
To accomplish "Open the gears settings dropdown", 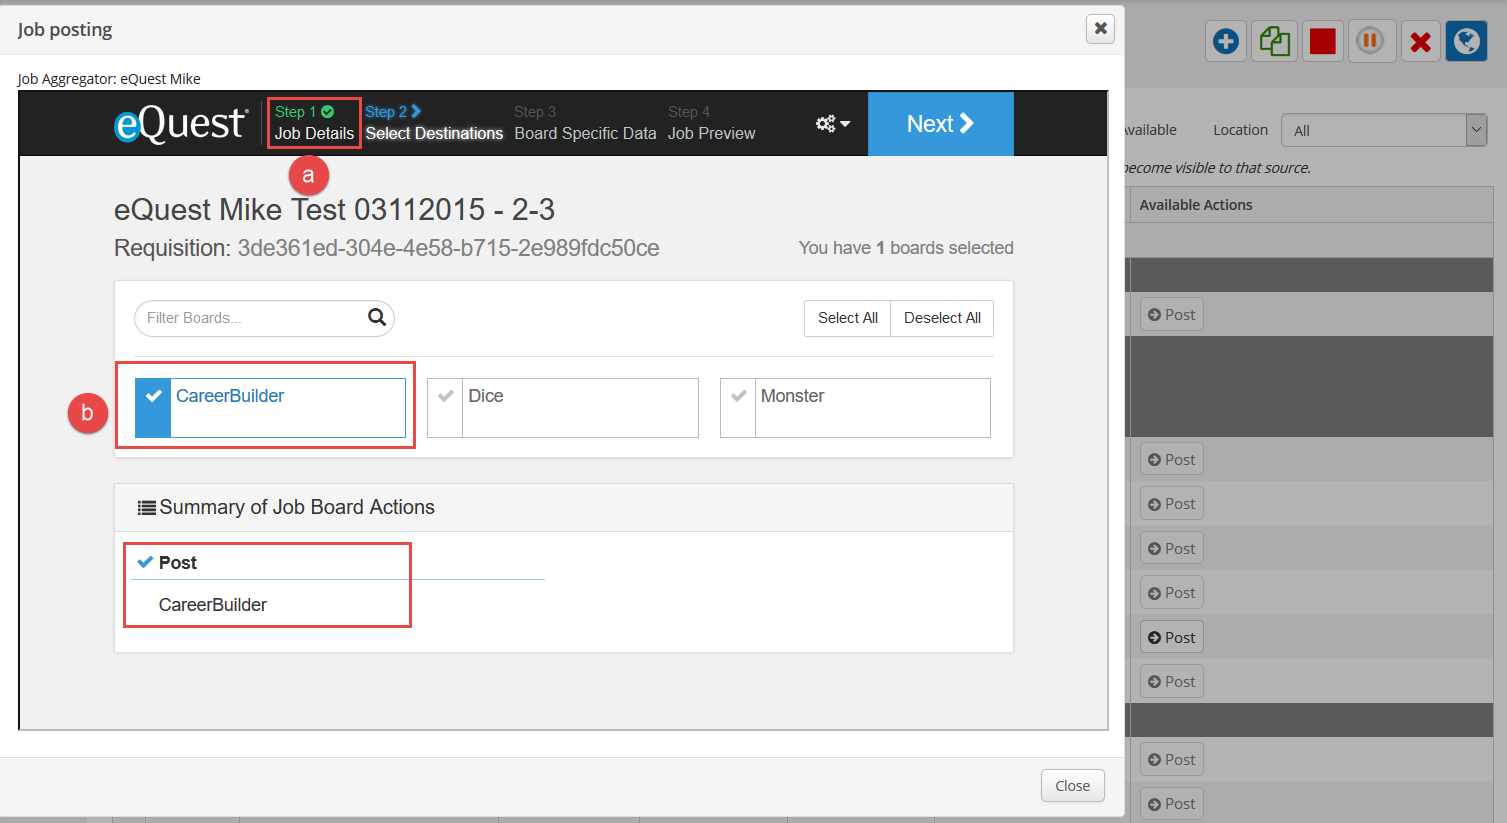I will [832, 124].
